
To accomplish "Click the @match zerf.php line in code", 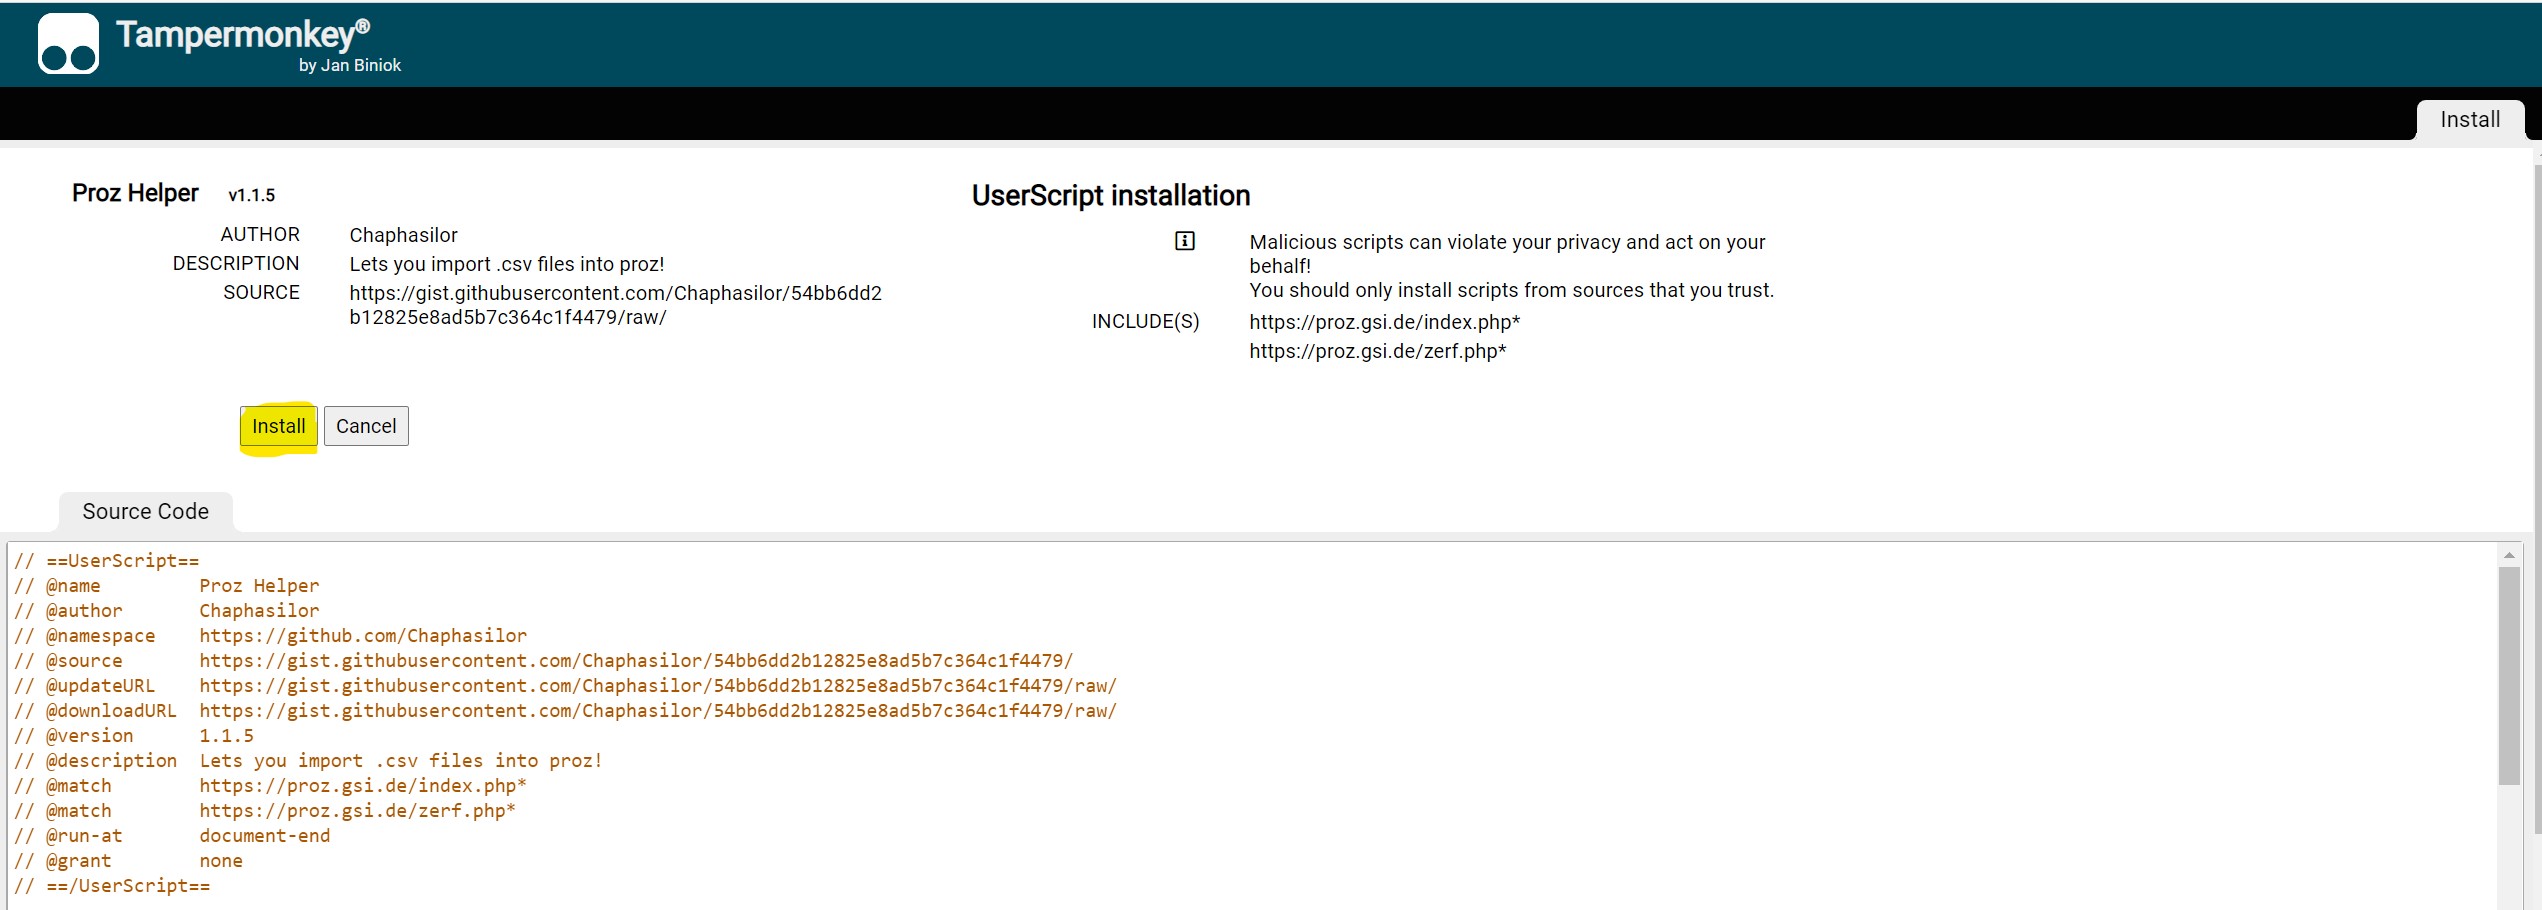I will [x=265, y=811].
